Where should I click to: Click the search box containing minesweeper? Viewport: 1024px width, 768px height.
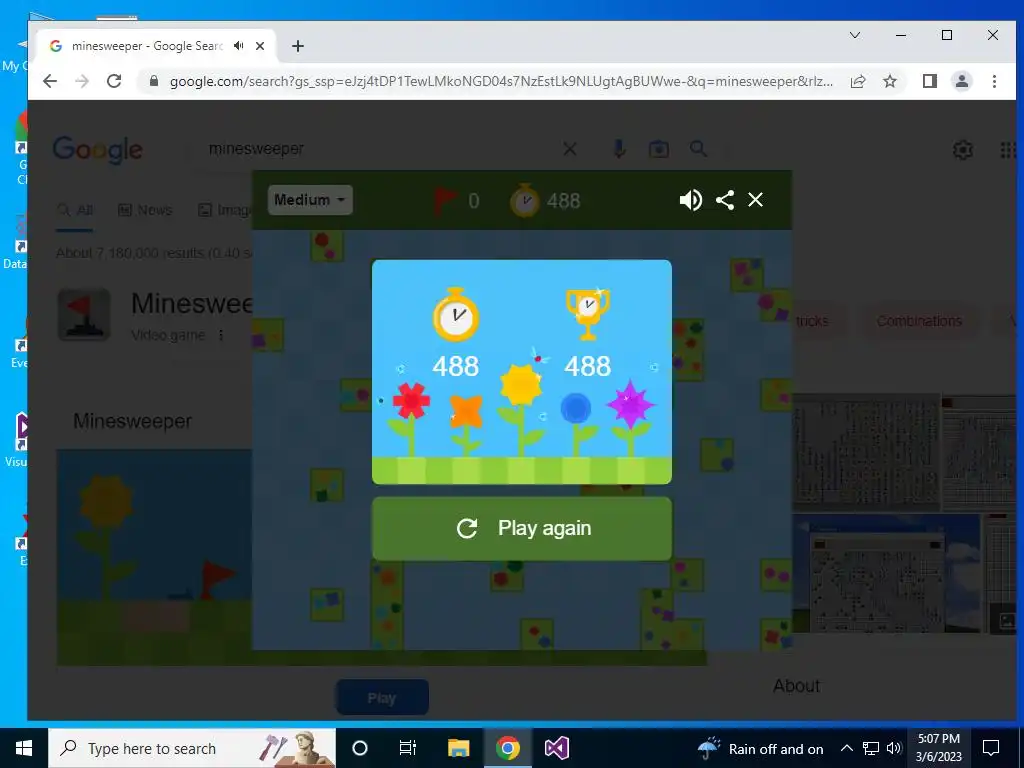[x=379, y=149]
